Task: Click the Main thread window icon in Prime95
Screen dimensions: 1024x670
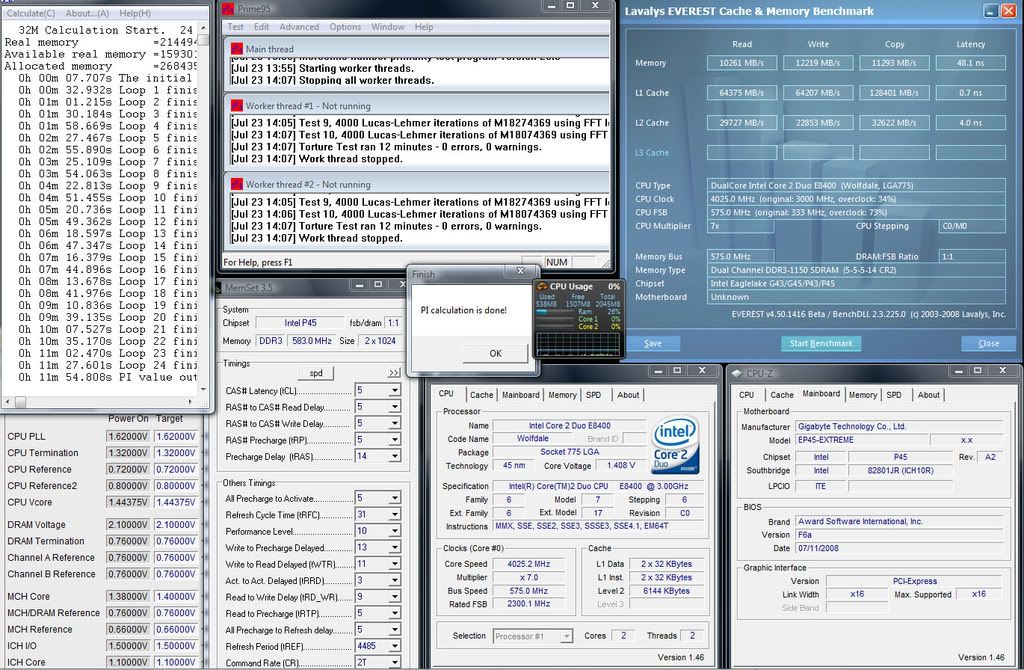Action: click(236, 48)
